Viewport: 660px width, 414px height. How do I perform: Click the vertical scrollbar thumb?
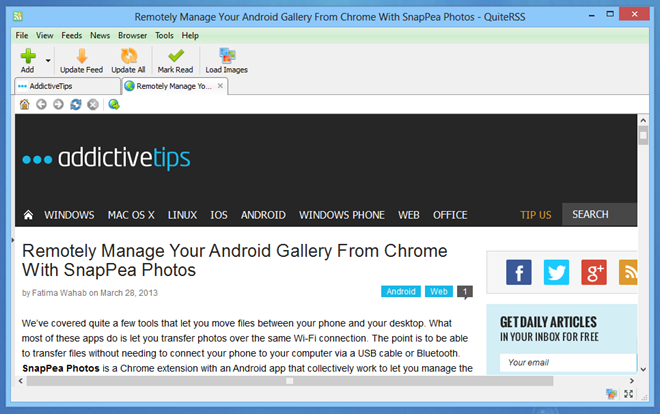pyautogui.click(x=643, y=135)
